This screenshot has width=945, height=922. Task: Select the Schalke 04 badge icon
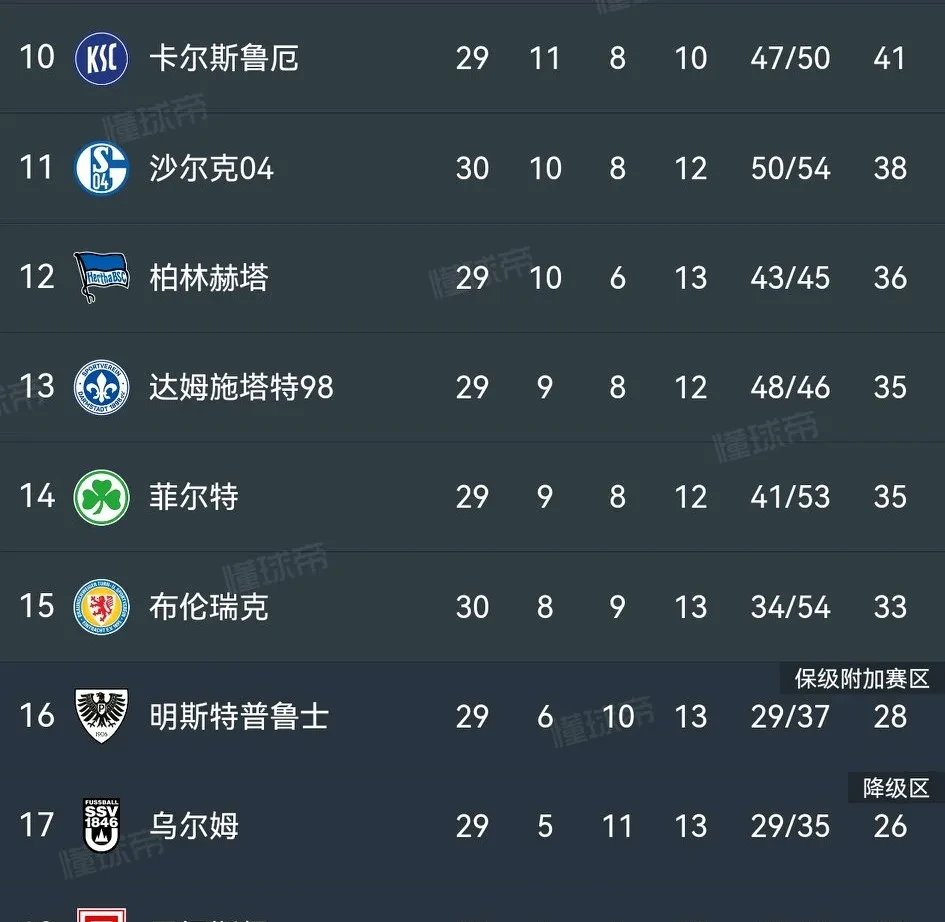[x=100, y=168]
